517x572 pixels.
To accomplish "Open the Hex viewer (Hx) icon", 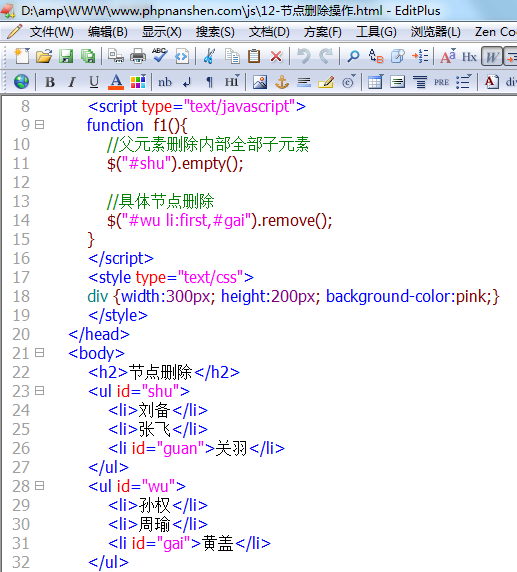I will (469, 57).
